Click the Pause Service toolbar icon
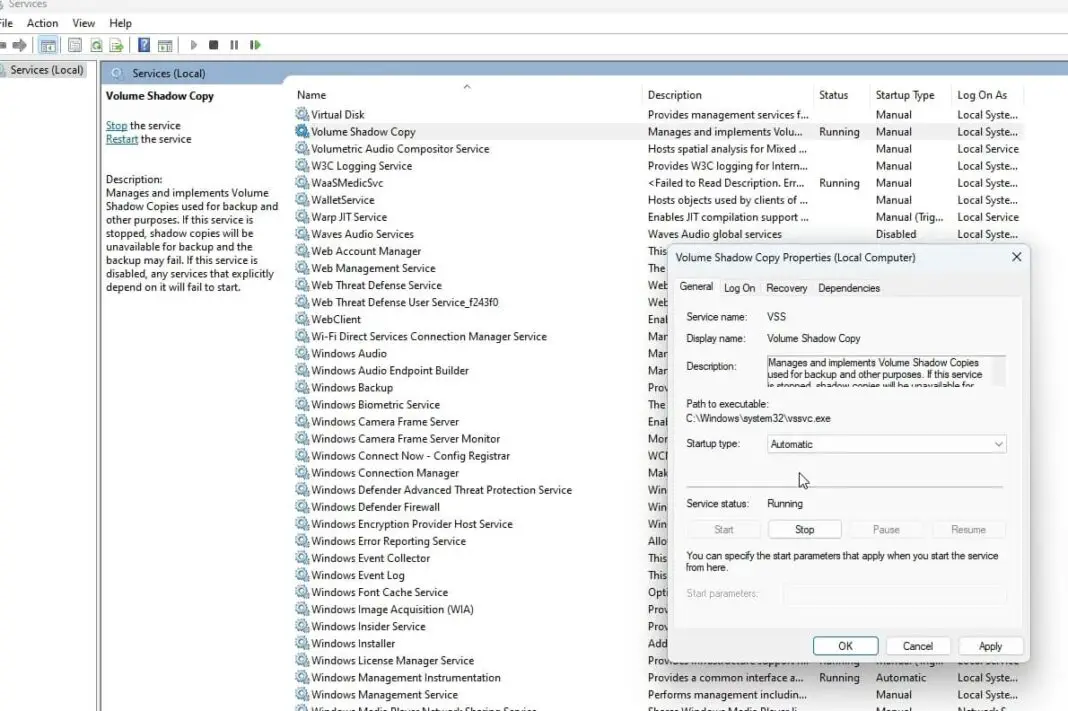The width and height of the screenshot is (1068, 711). 232,44
